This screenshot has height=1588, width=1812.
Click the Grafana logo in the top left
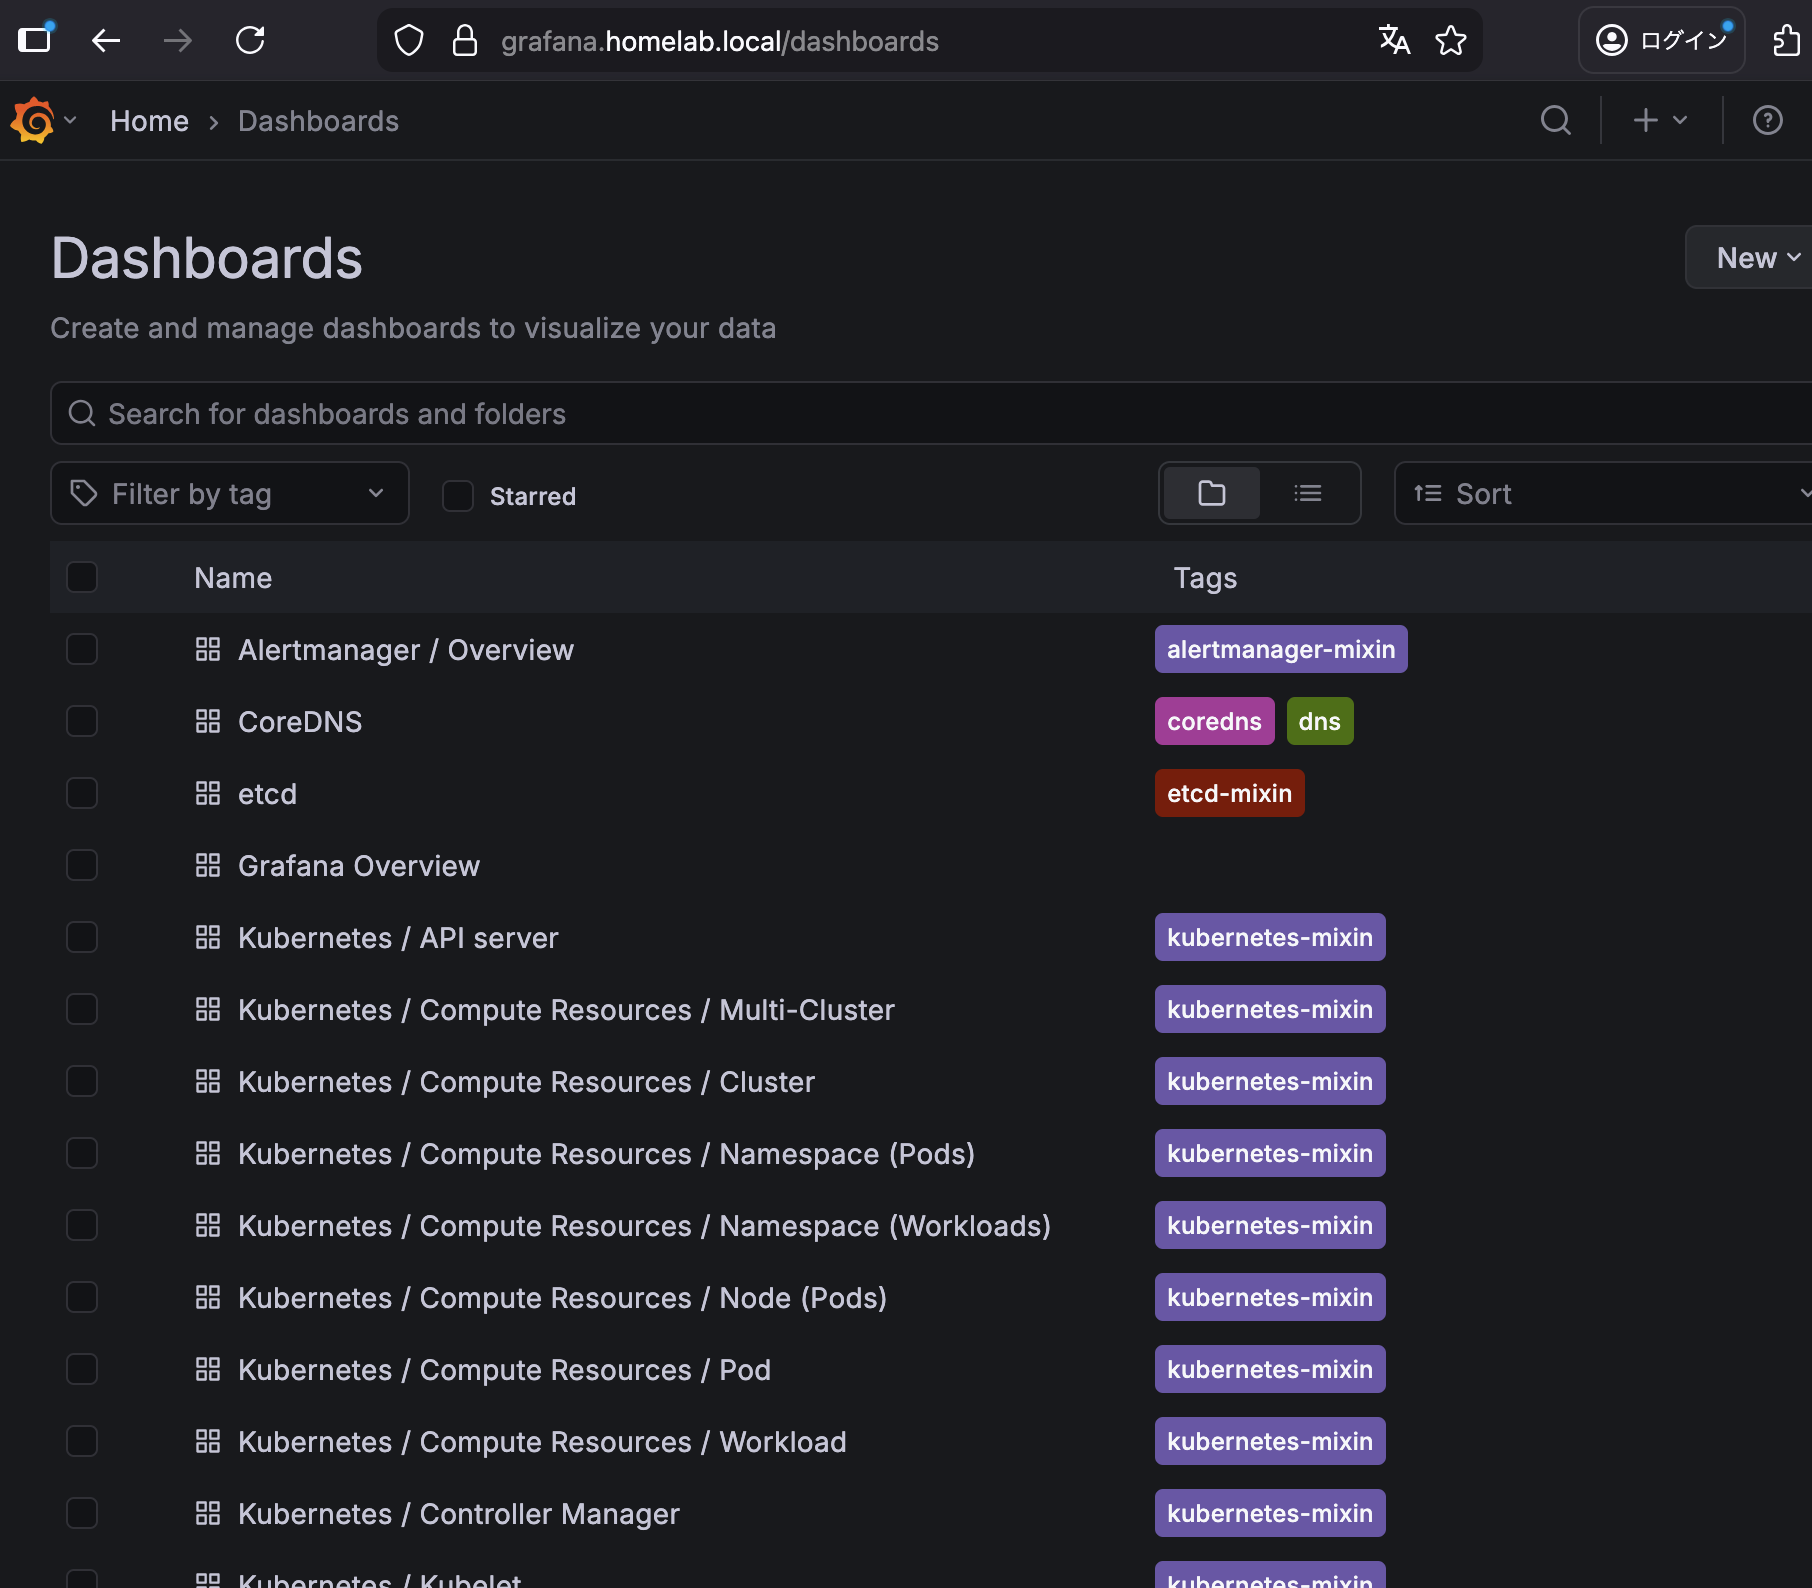click(33, 120)
